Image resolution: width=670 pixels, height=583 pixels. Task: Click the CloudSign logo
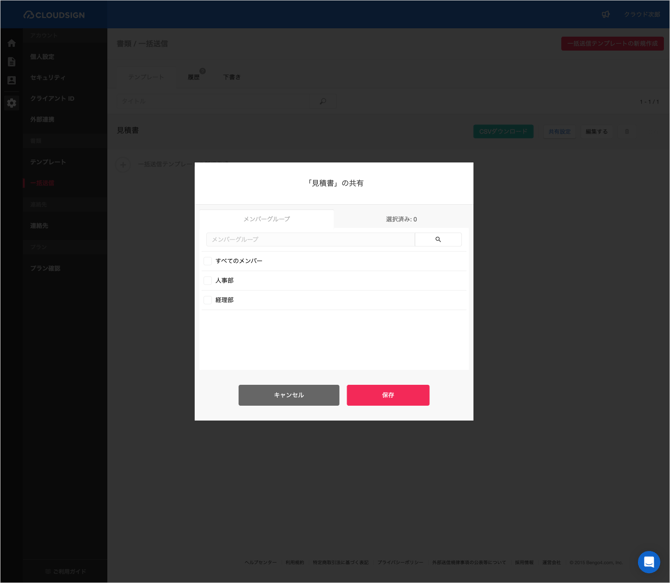[55, 14]
